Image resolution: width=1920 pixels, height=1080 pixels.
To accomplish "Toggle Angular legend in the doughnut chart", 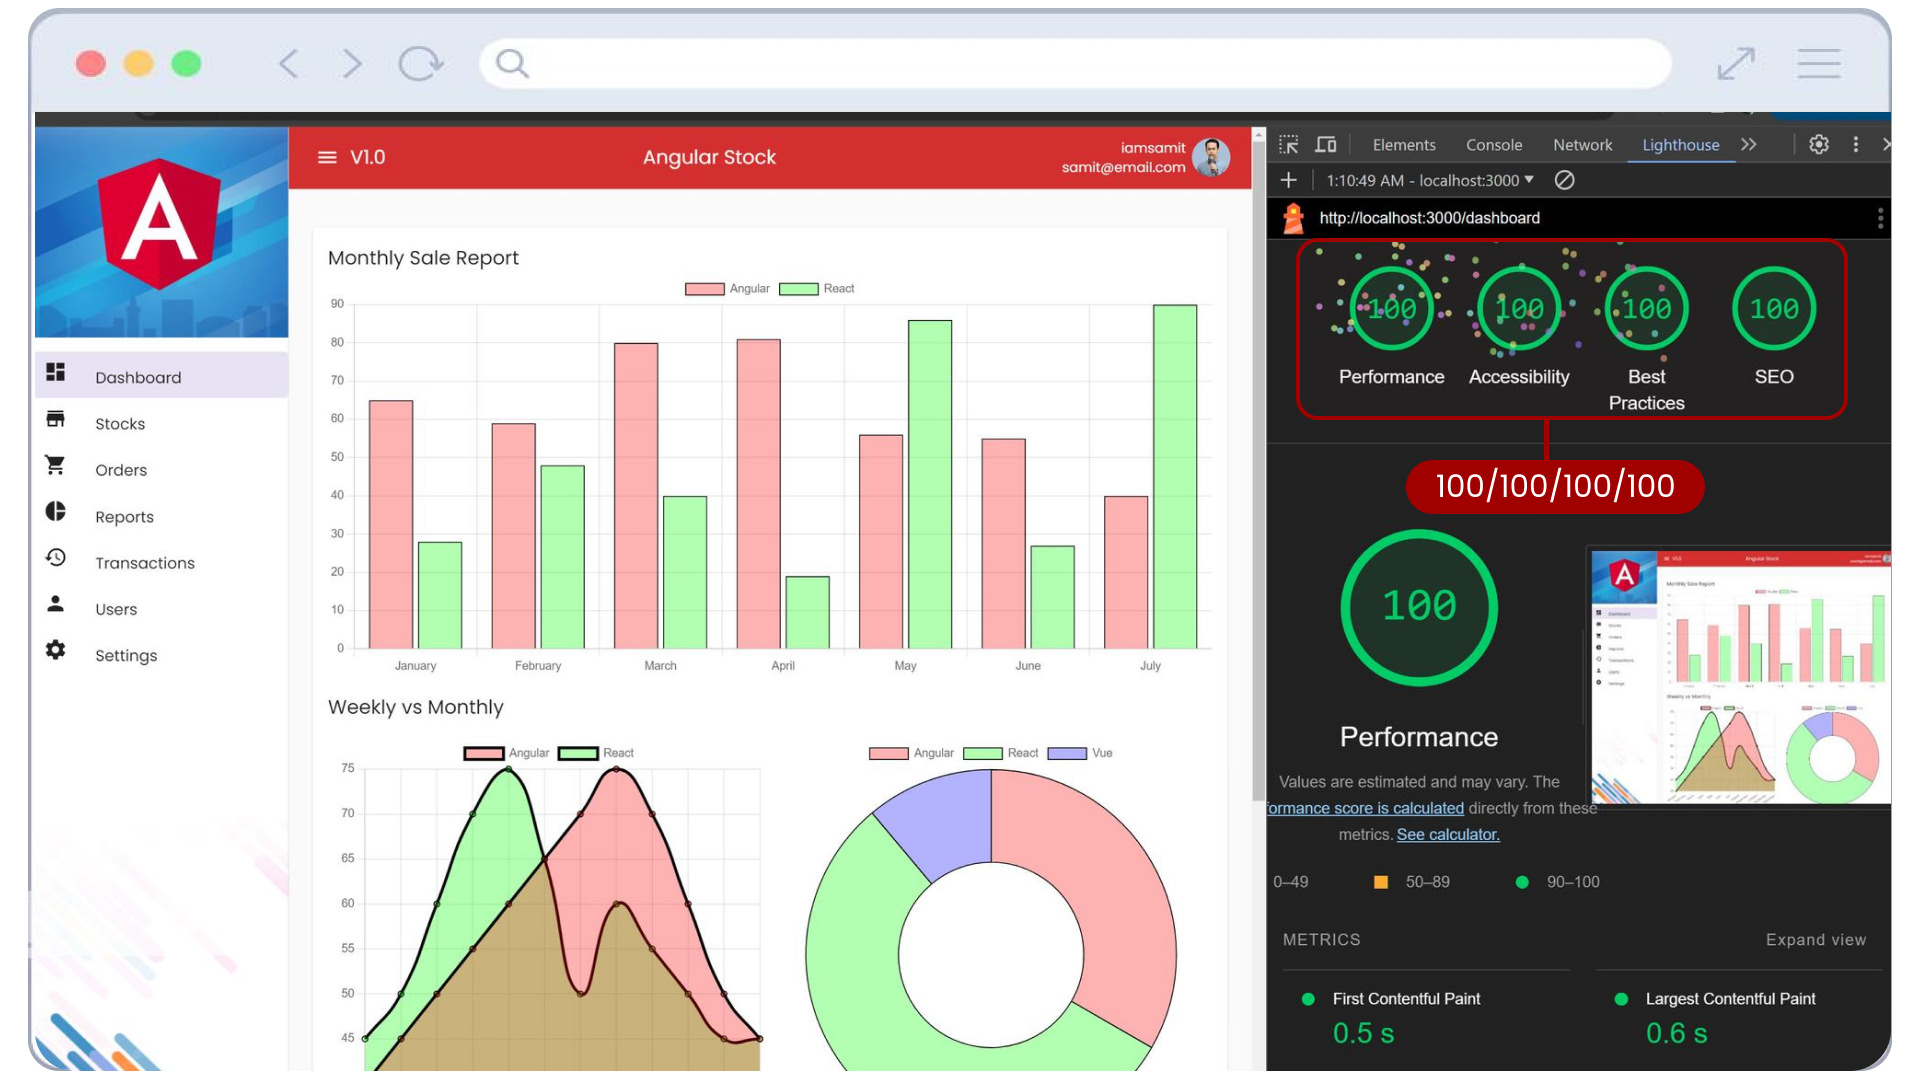I will tap(911, 753).
